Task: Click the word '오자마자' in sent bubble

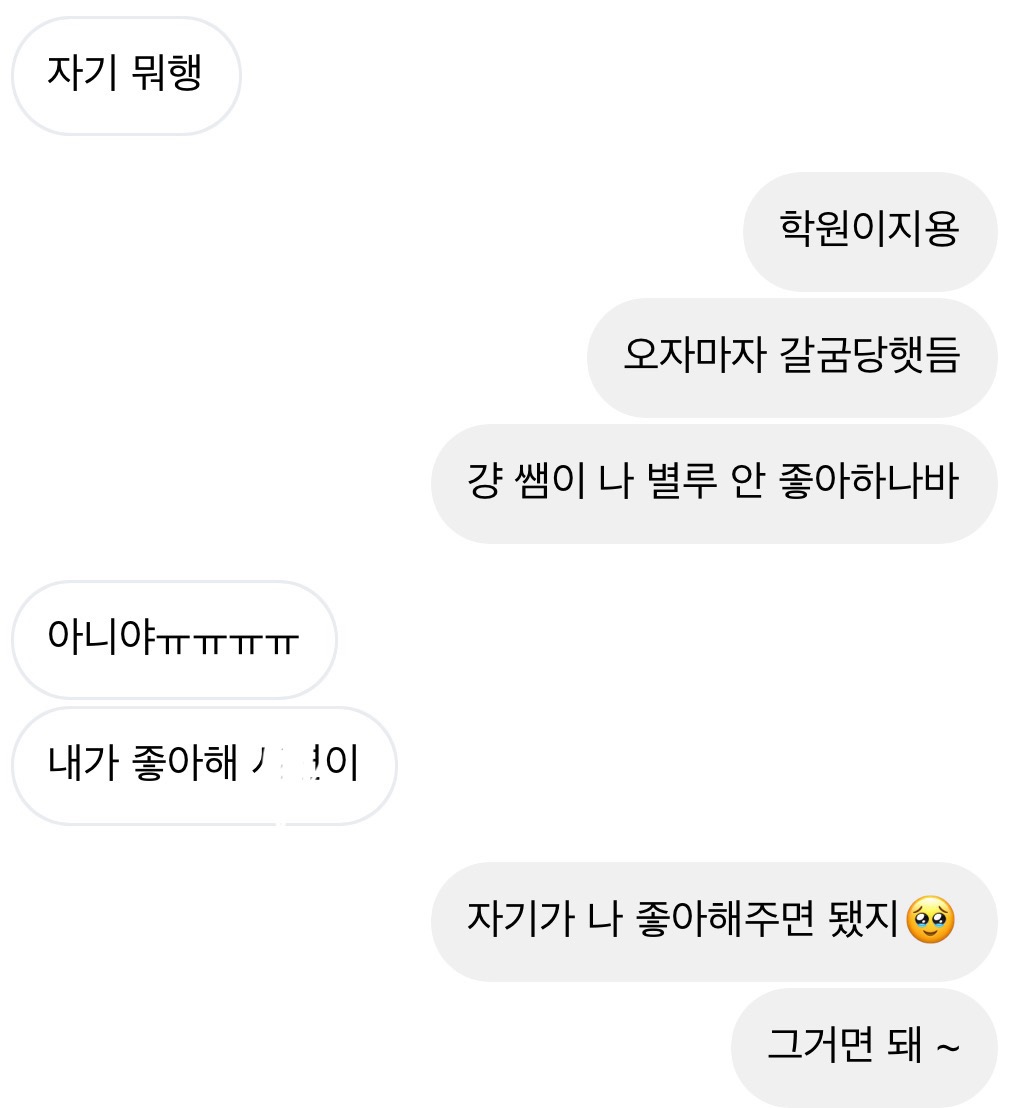Action: coord(694,355)
